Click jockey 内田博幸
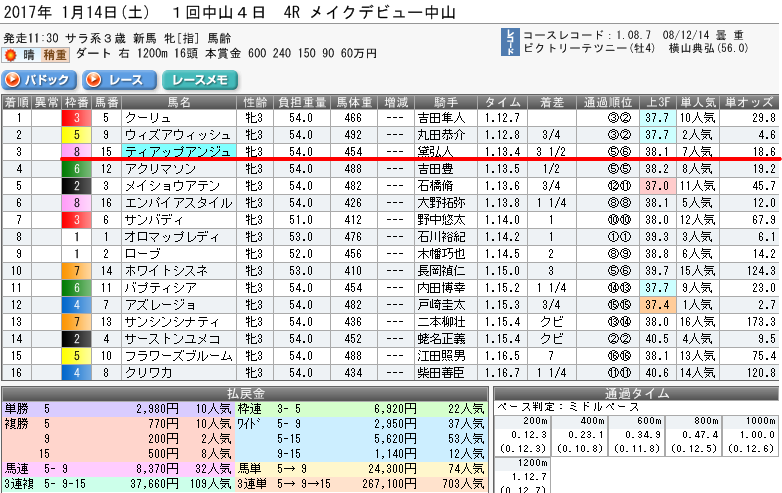Viewport: 782px width, 493px height. (x=441, y=288)
